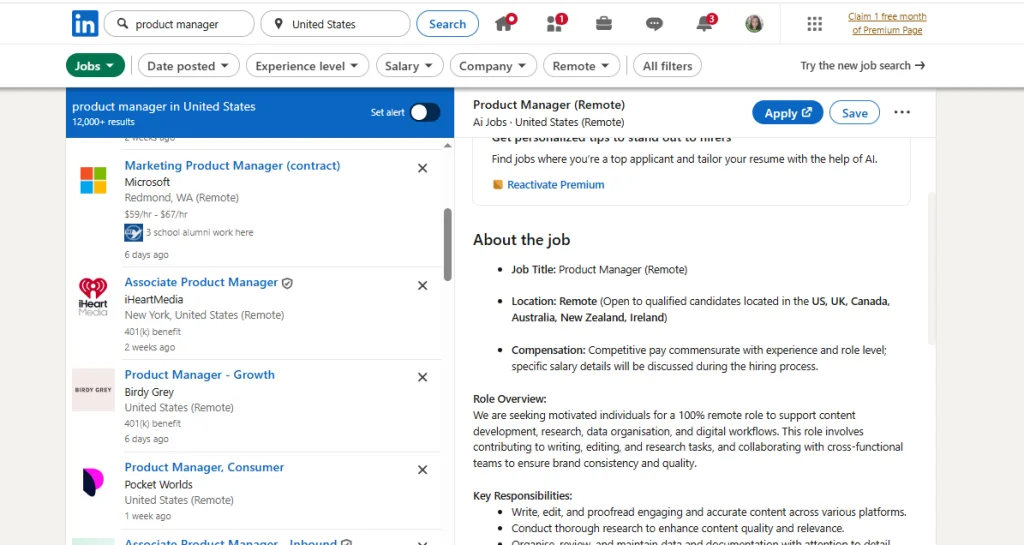Open the My Network icon

click(x=556, y=23)
